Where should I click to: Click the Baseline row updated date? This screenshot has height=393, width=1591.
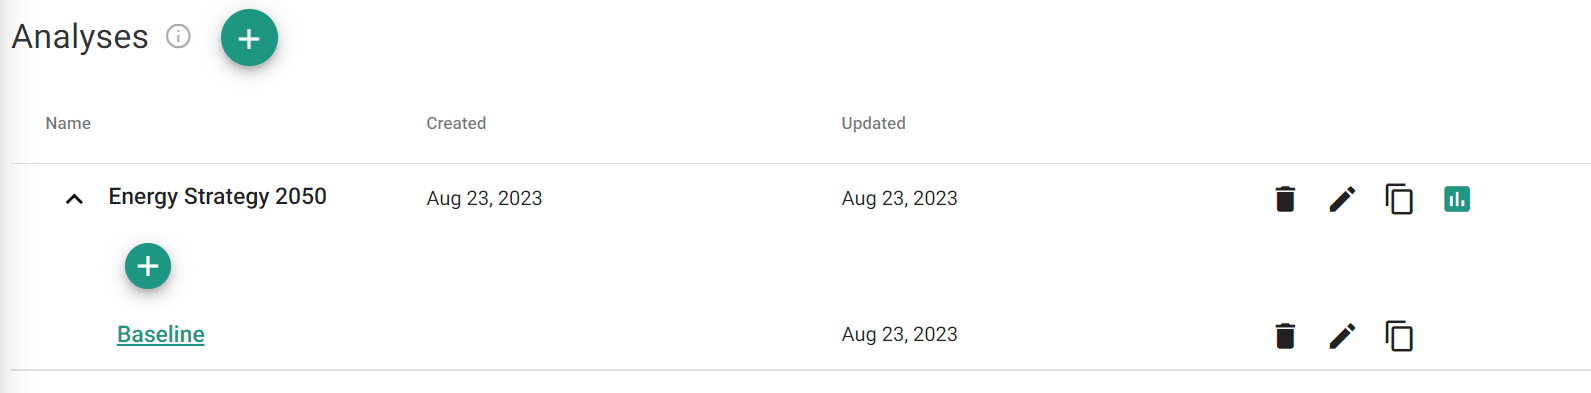pyautogui.click(x=899, y=334)
